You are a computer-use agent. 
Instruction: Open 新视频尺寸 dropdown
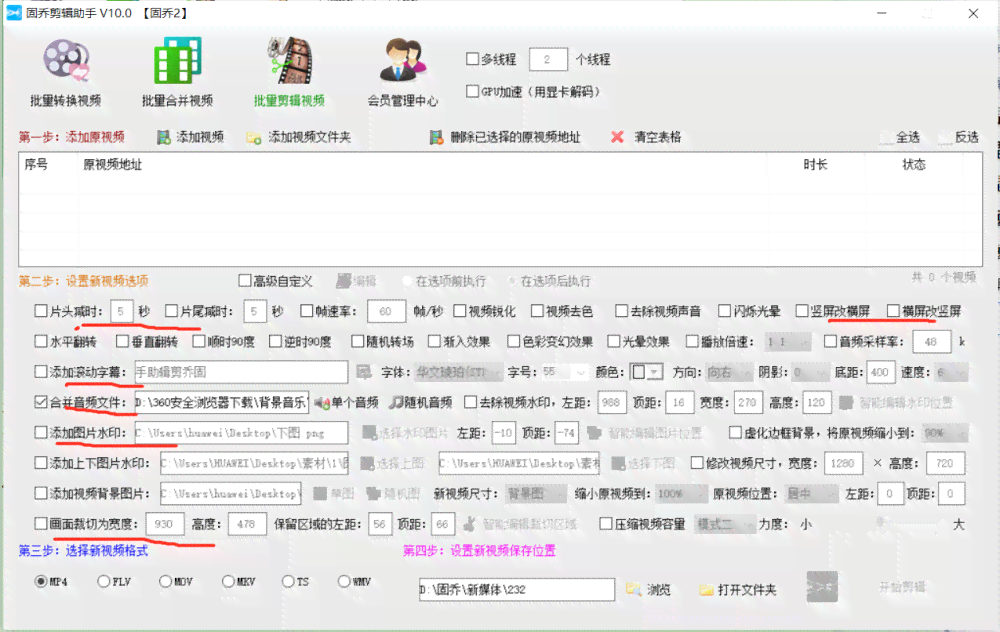click(x=536, y=494)
